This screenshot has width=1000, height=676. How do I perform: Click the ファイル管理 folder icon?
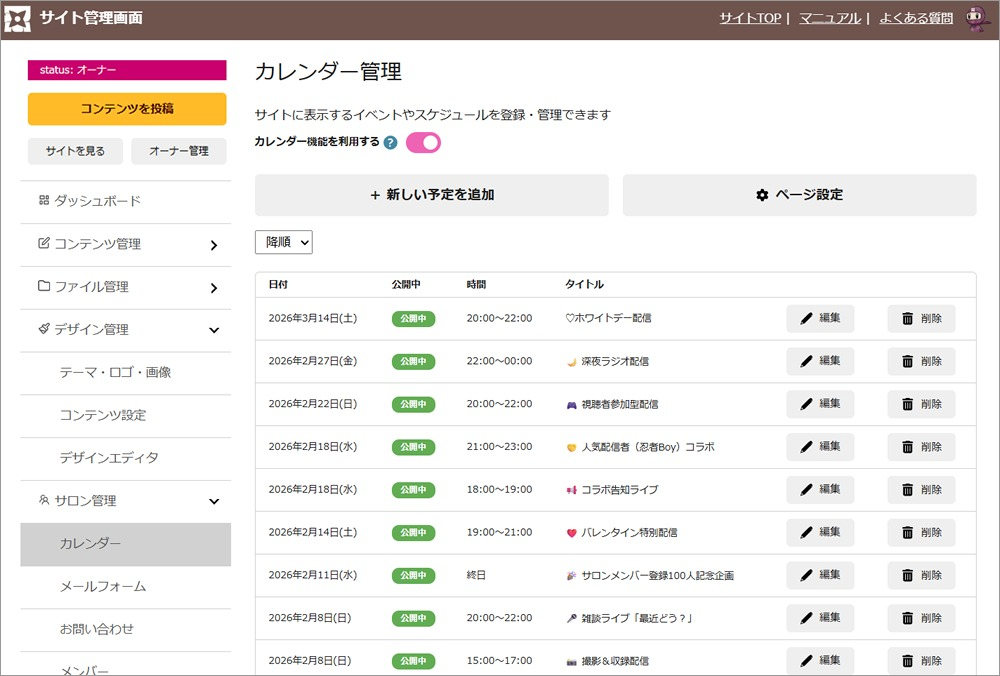click(44, 286)
